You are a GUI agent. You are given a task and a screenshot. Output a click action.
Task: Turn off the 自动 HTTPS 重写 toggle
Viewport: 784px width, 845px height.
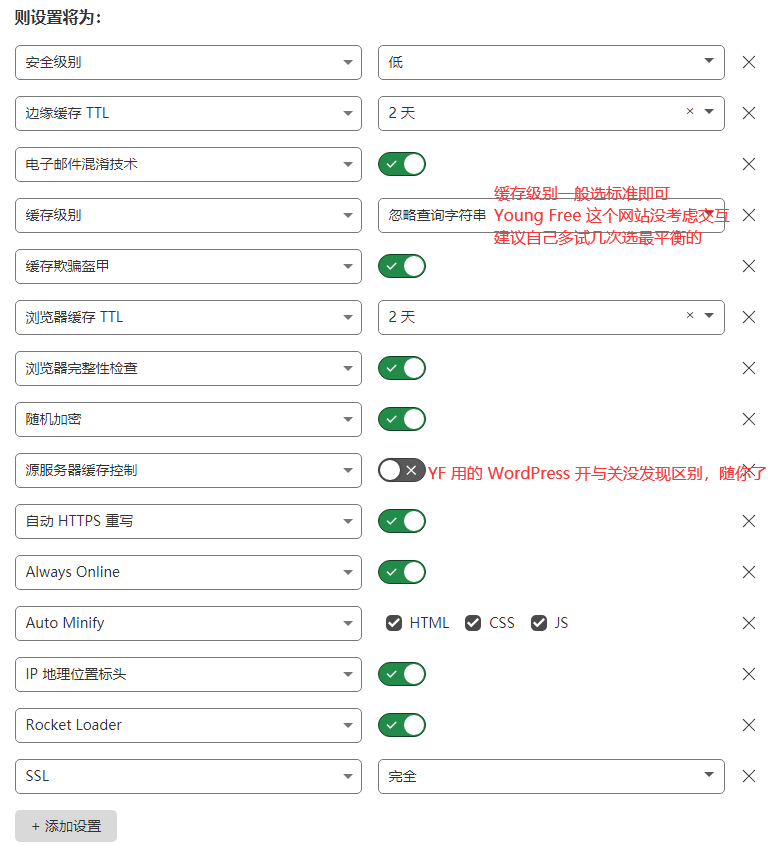coord(402,521)
